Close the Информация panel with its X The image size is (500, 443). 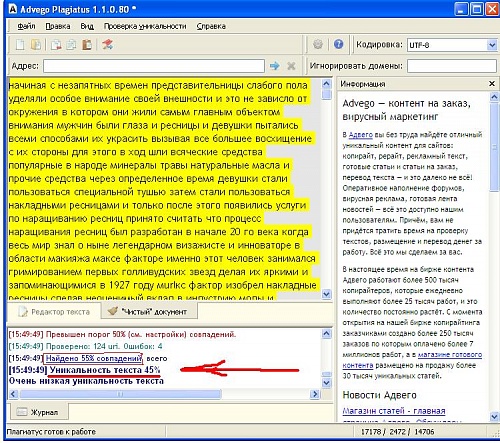coord(492,84)
